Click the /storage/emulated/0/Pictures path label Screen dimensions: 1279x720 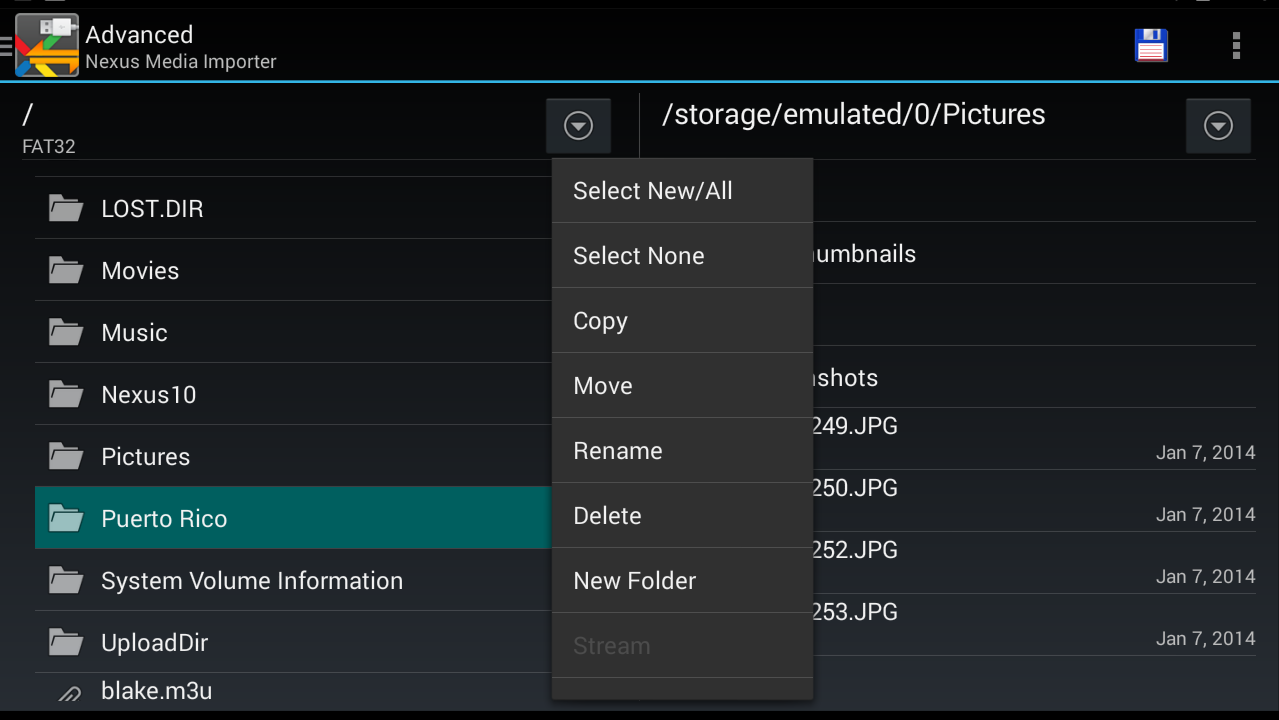click(x=852, y=113)
